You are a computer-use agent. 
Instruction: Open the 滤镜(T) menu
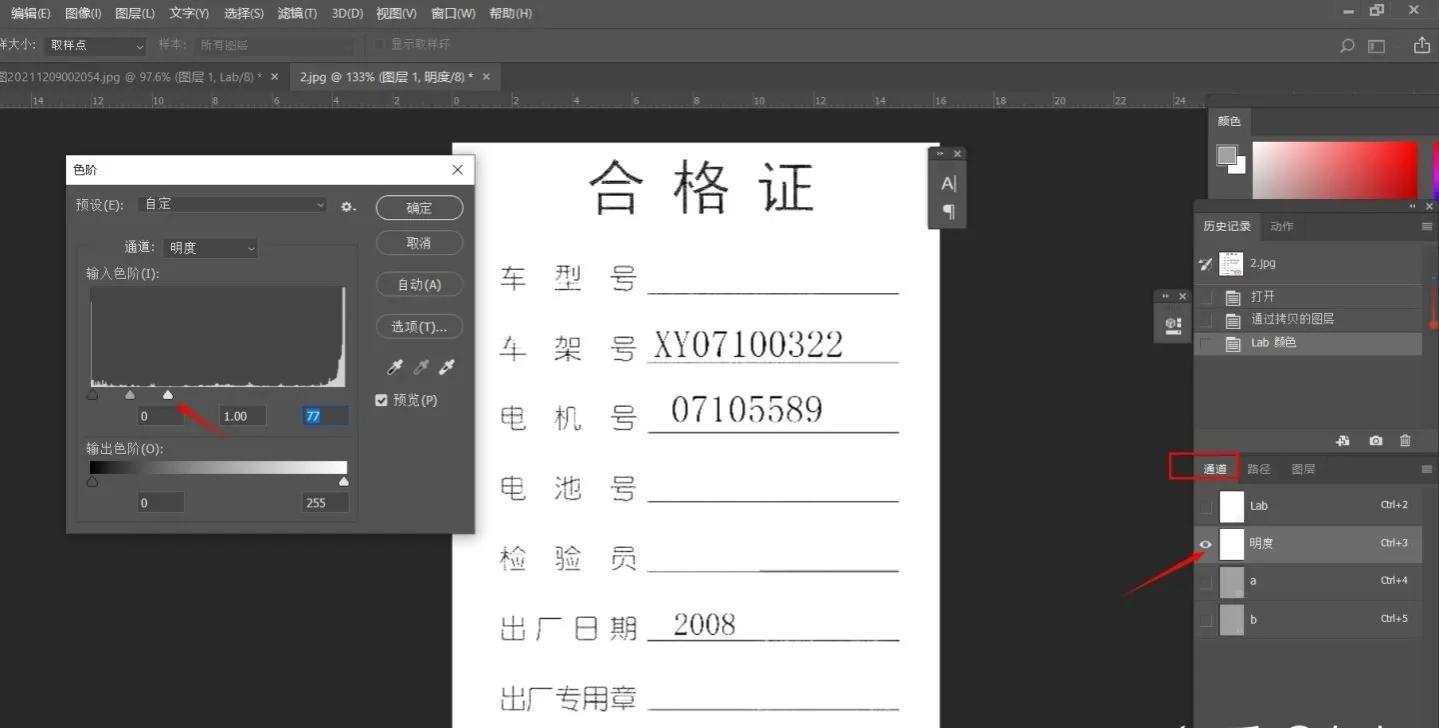point(297,13)
